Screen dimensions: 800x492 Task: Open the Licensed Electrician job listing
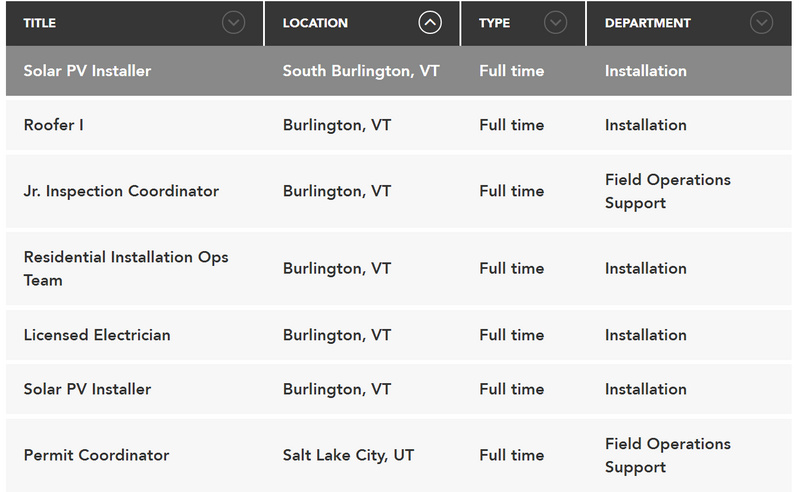click(x=97, y=335)
